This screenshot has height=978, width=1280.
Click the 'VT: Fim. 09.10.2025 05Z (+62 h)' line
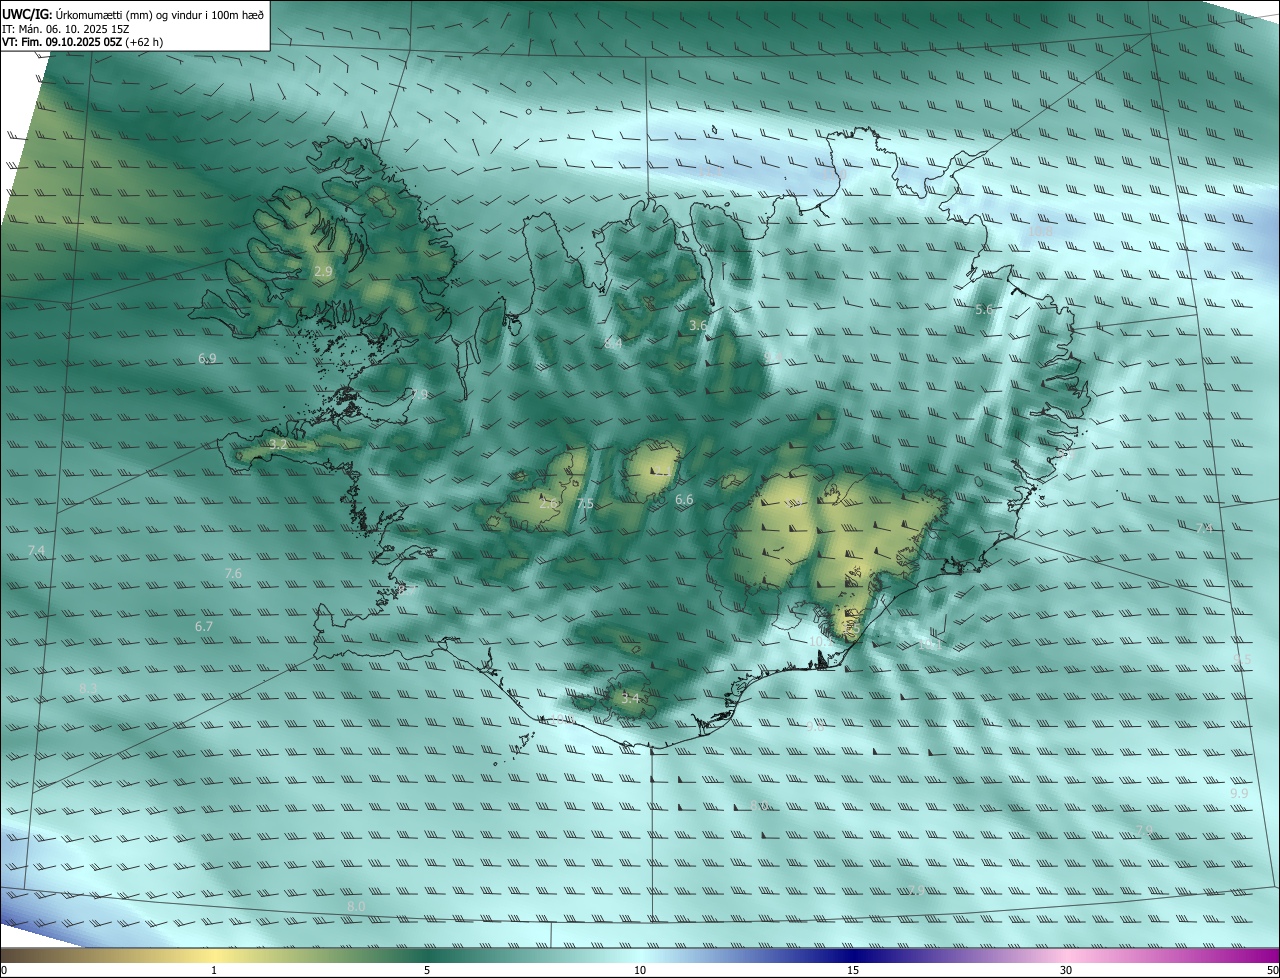82,42
